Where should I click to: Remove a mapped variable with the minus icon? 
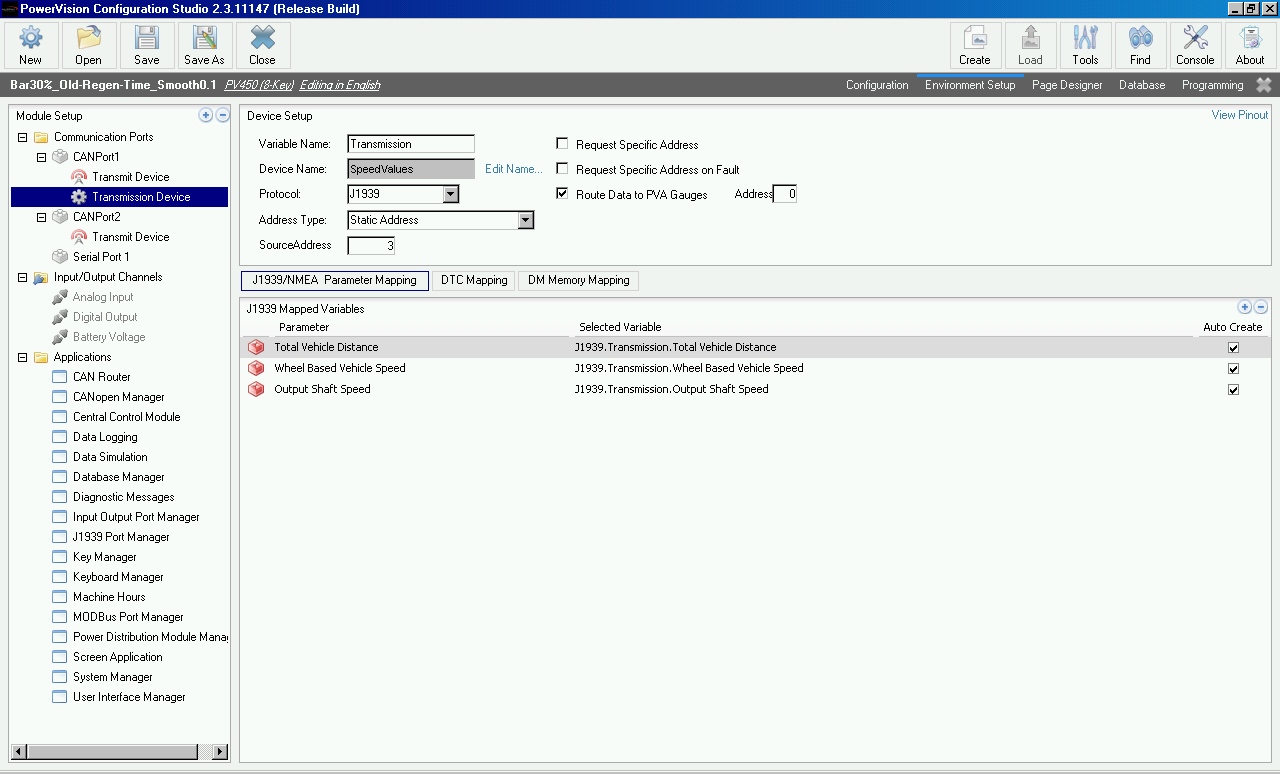tap(1260, 307)
